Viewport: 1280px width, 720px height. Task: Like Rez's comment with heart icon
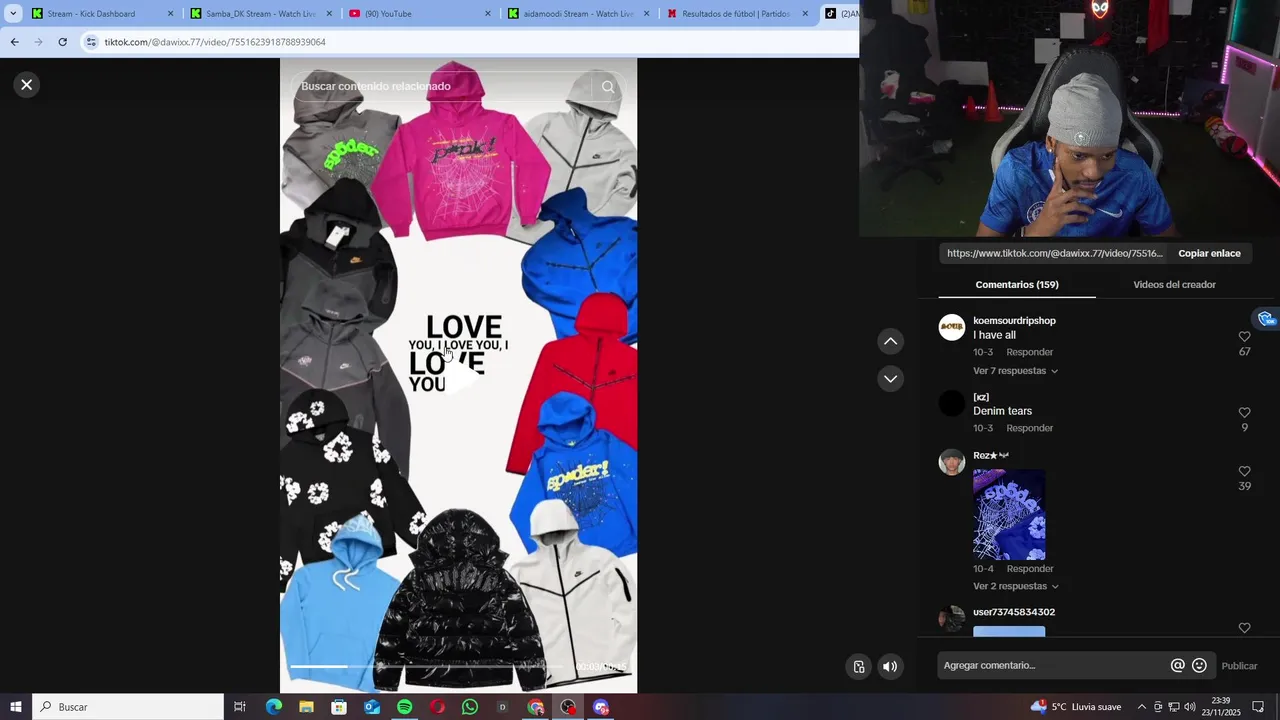(1244, 471)
